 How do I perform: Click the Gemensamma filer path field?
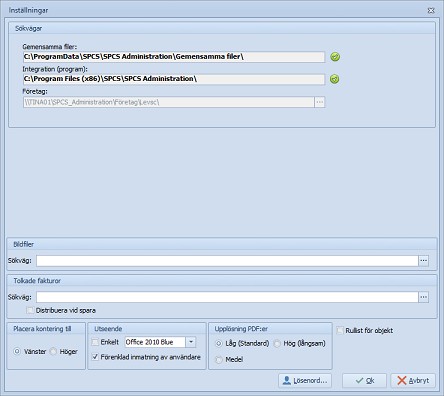click(174, 57)
